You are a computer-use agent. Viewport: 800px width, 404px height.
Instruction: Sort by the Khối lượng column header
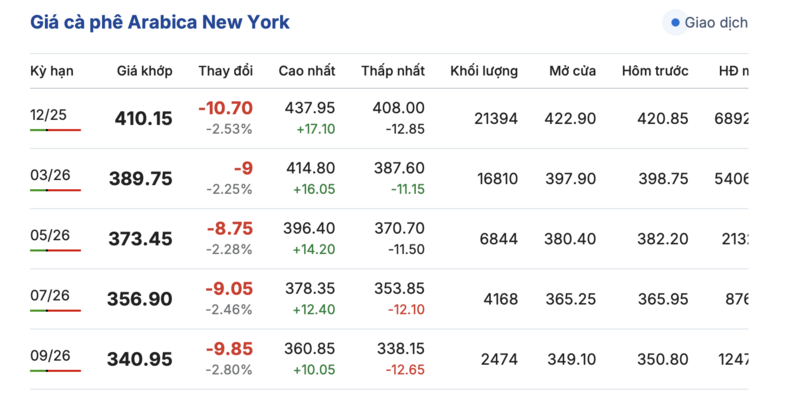point(484,71)
